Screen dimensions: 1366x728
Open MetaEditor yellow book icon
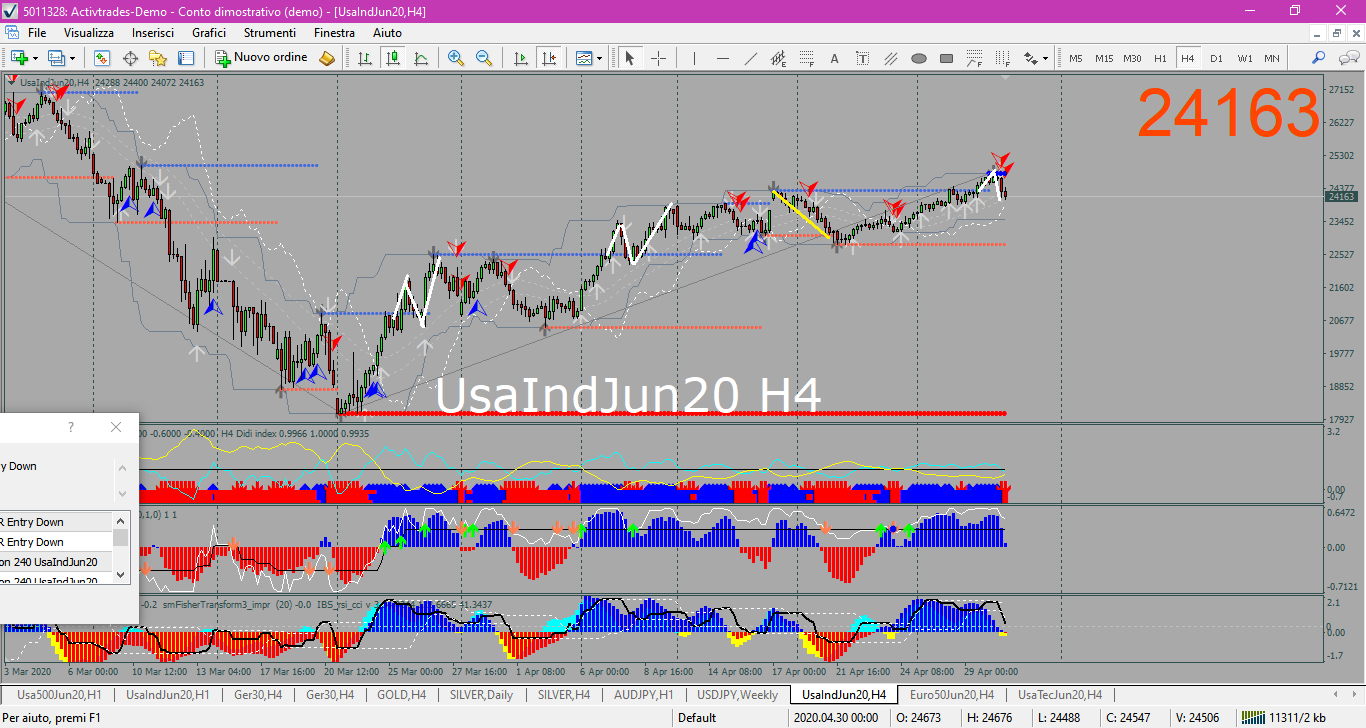click(327, 58)
